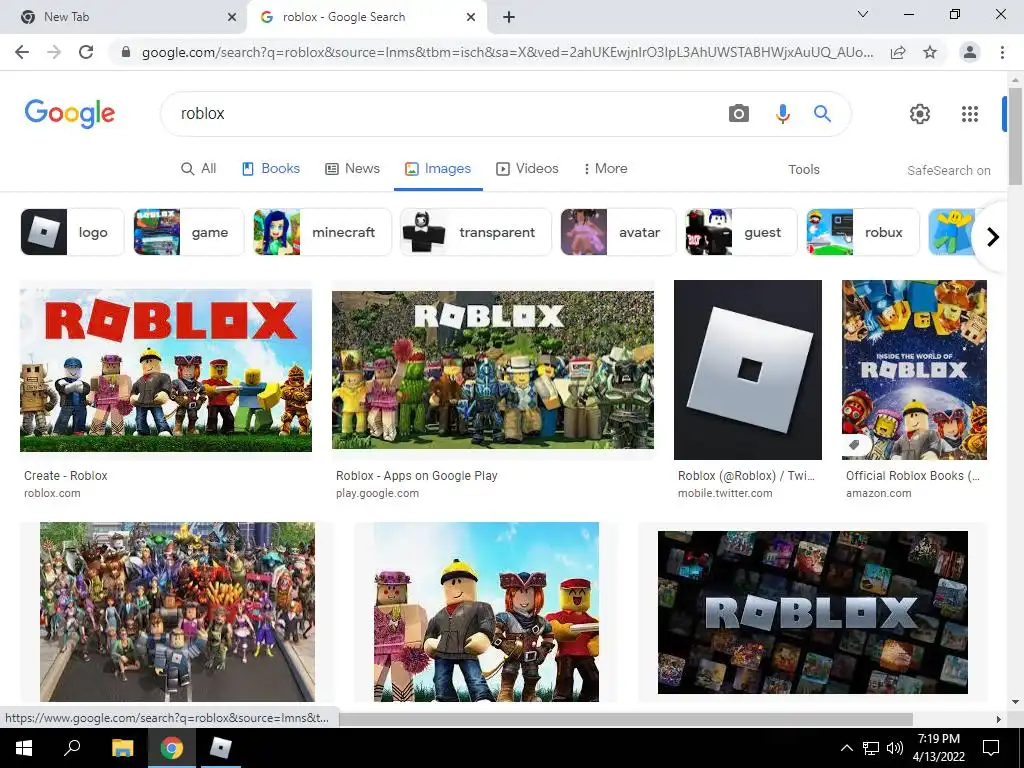
Task: Click in the roblox search input field
Action: 444,114
